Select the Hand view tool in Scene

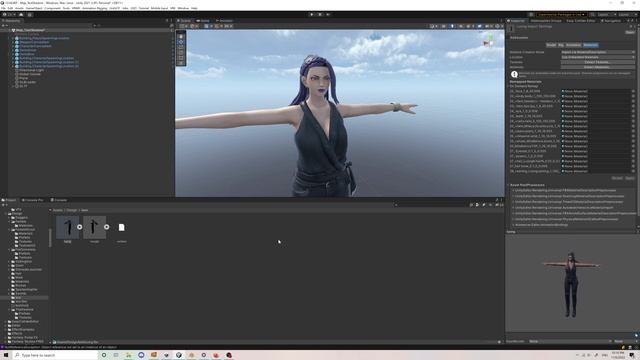[x=181, y=36]
